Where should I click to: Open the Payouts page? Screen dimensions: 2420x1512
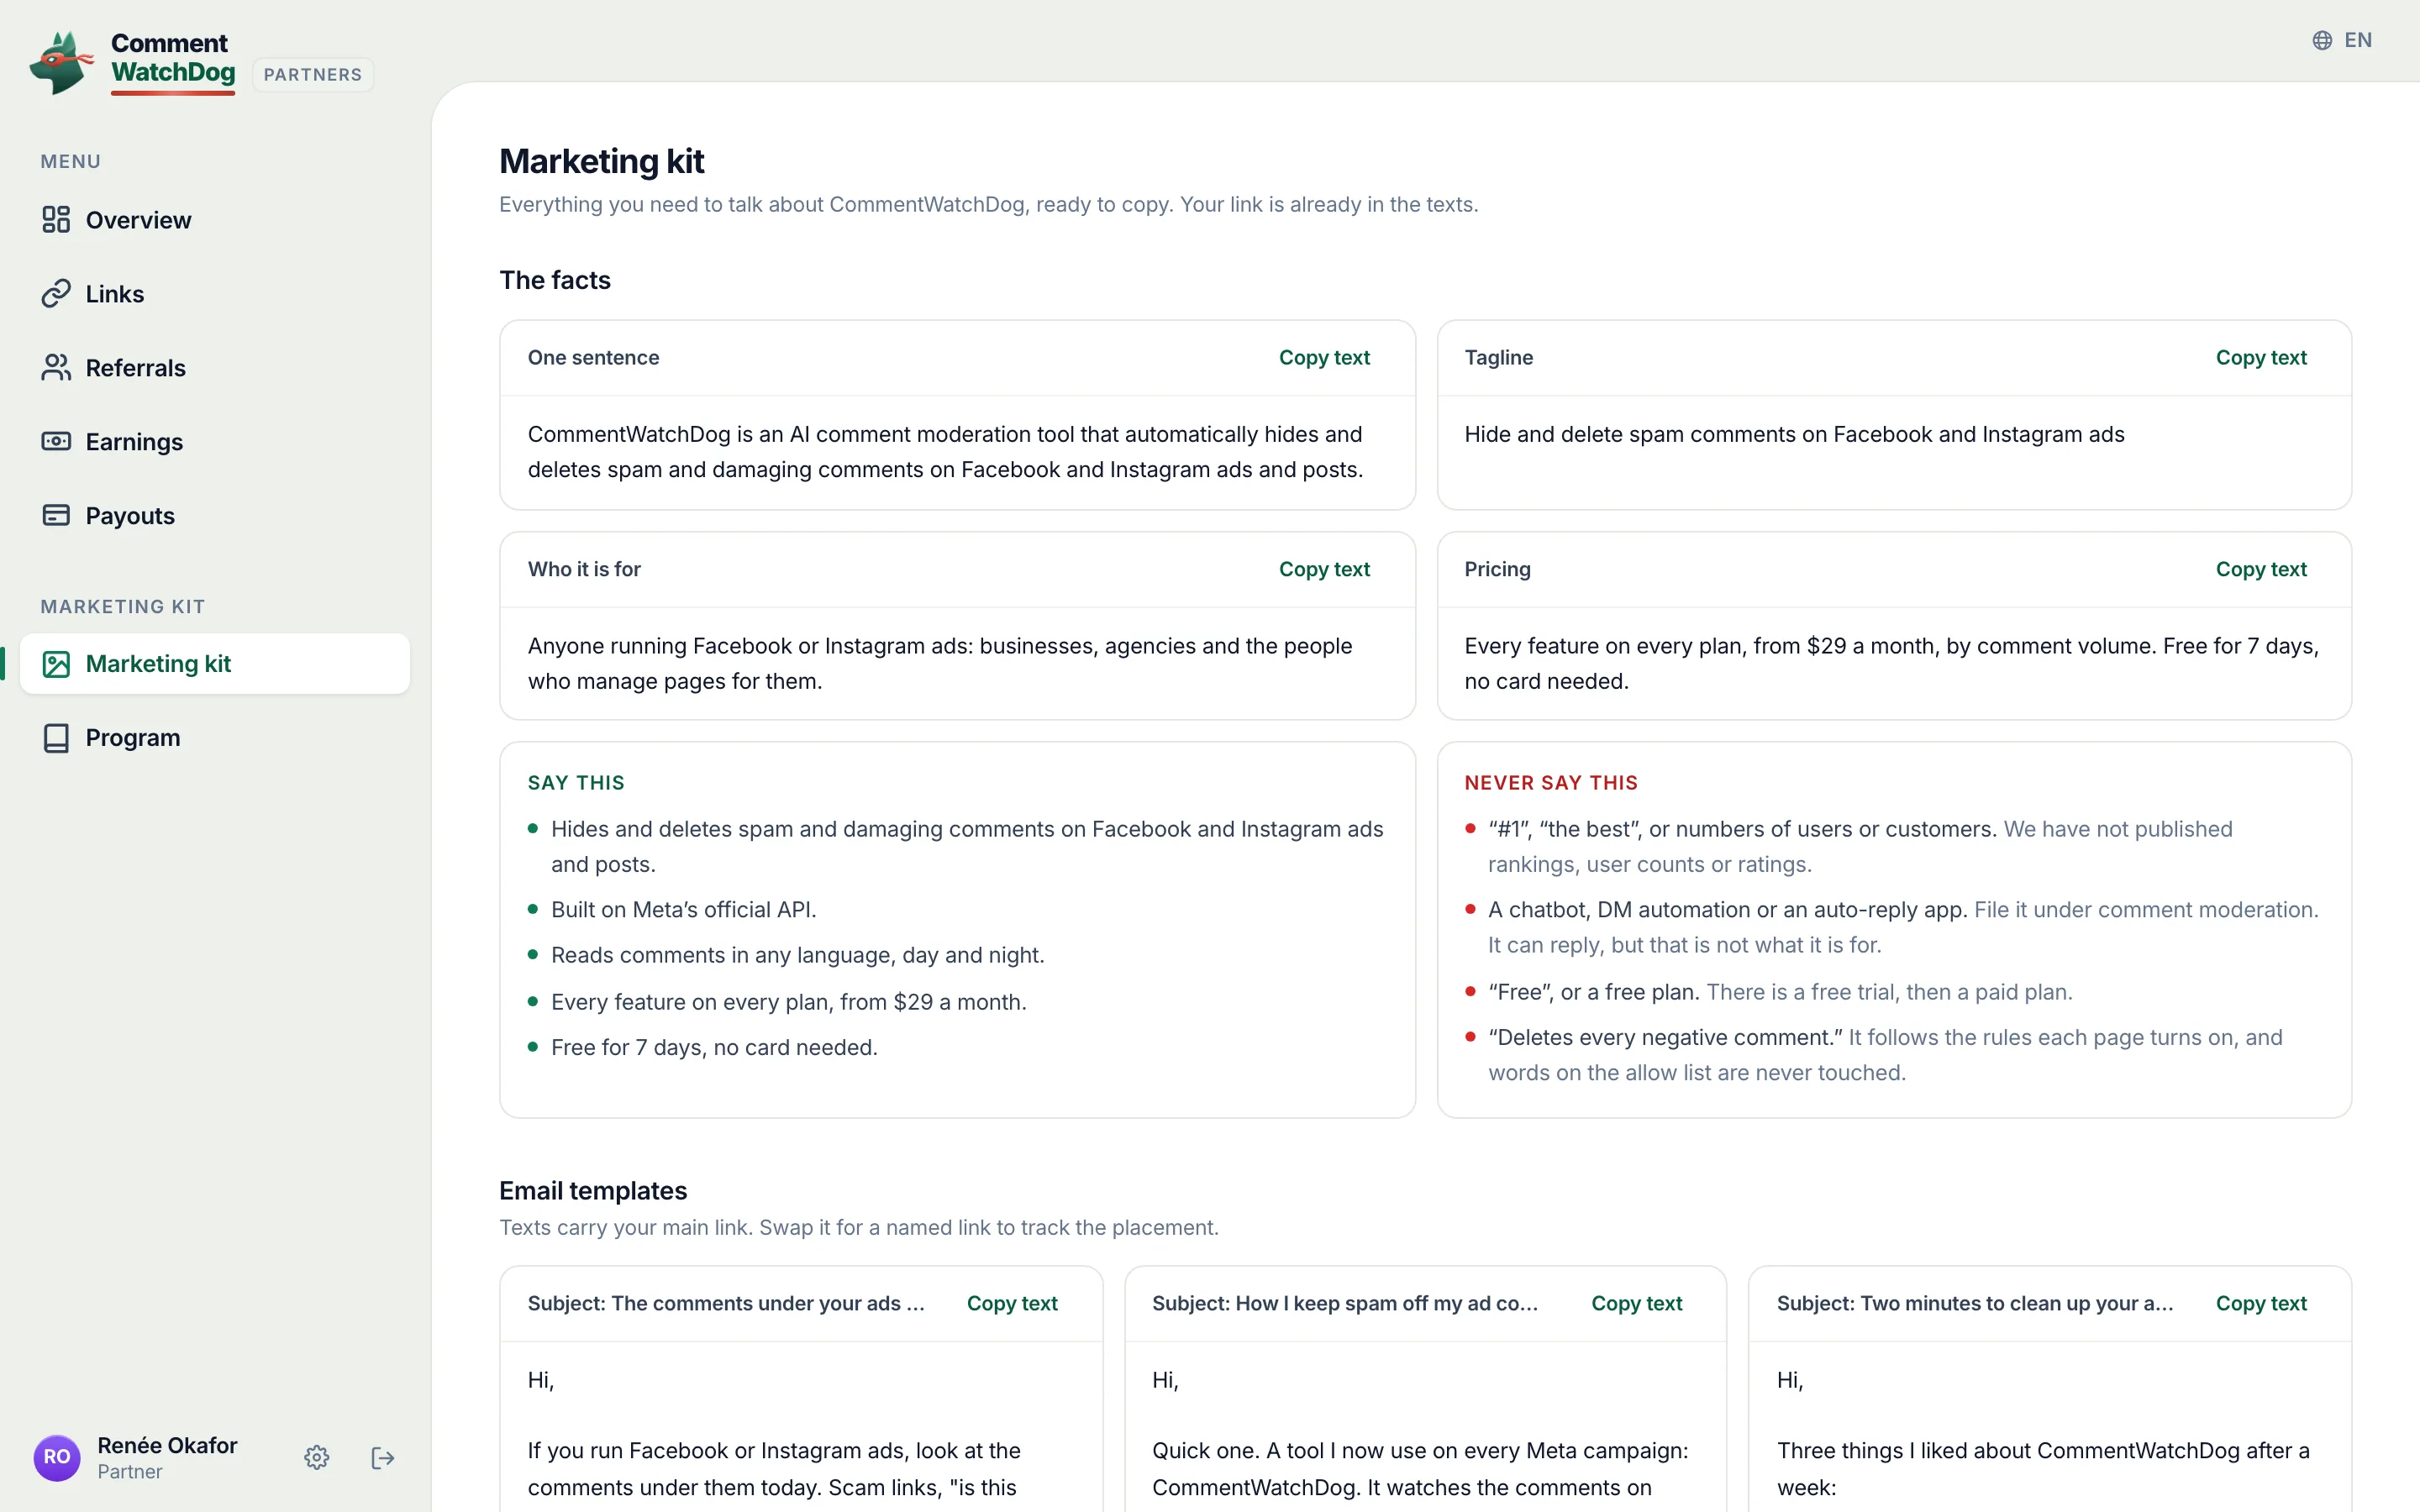tap(215, 516)
